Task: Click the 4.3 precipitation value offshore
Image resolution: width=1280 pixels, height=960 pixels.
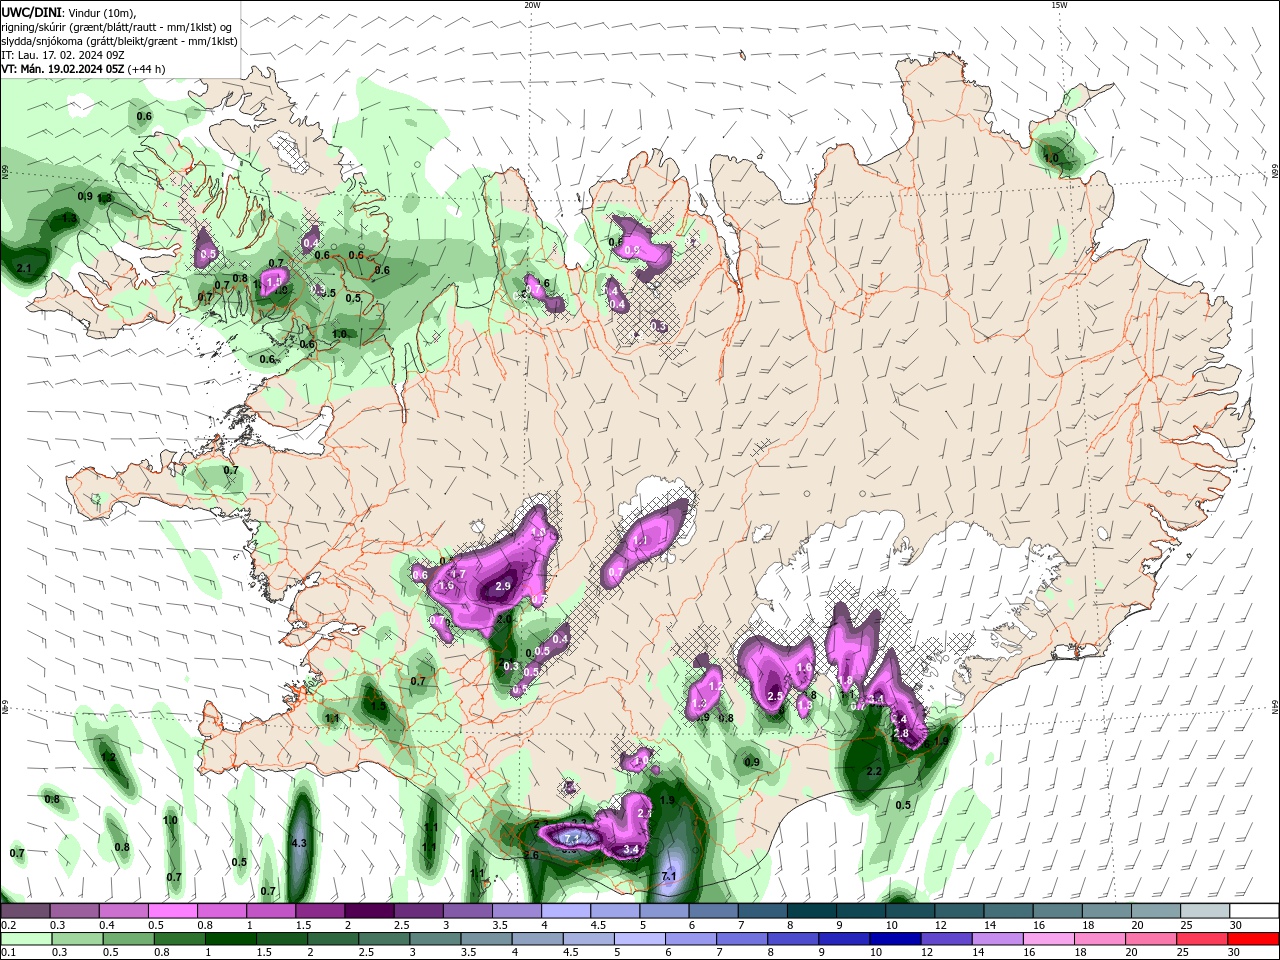Action: pyautogui.click(x=299, y=843)
